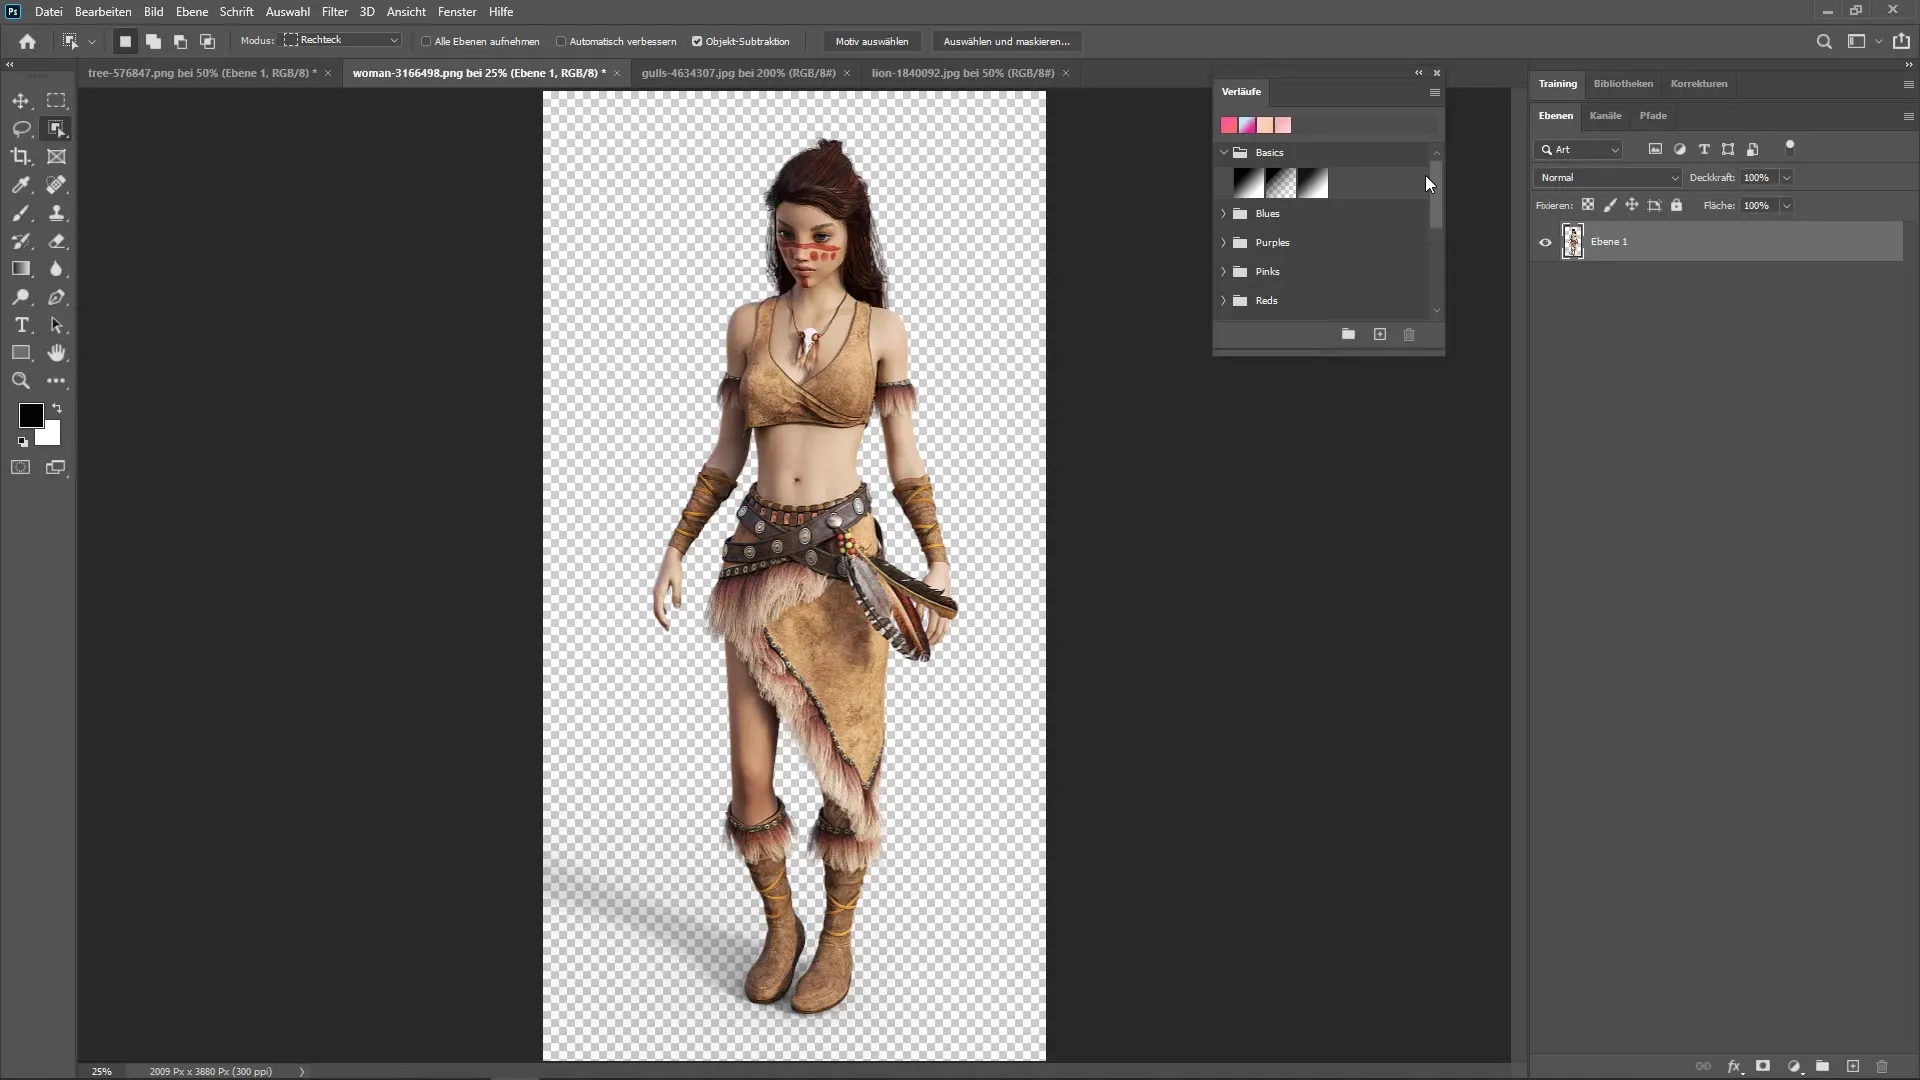Select the Path Selection tool
Image resolution: width=1920 pixels, height=1080 pixels.
point(57,325)
